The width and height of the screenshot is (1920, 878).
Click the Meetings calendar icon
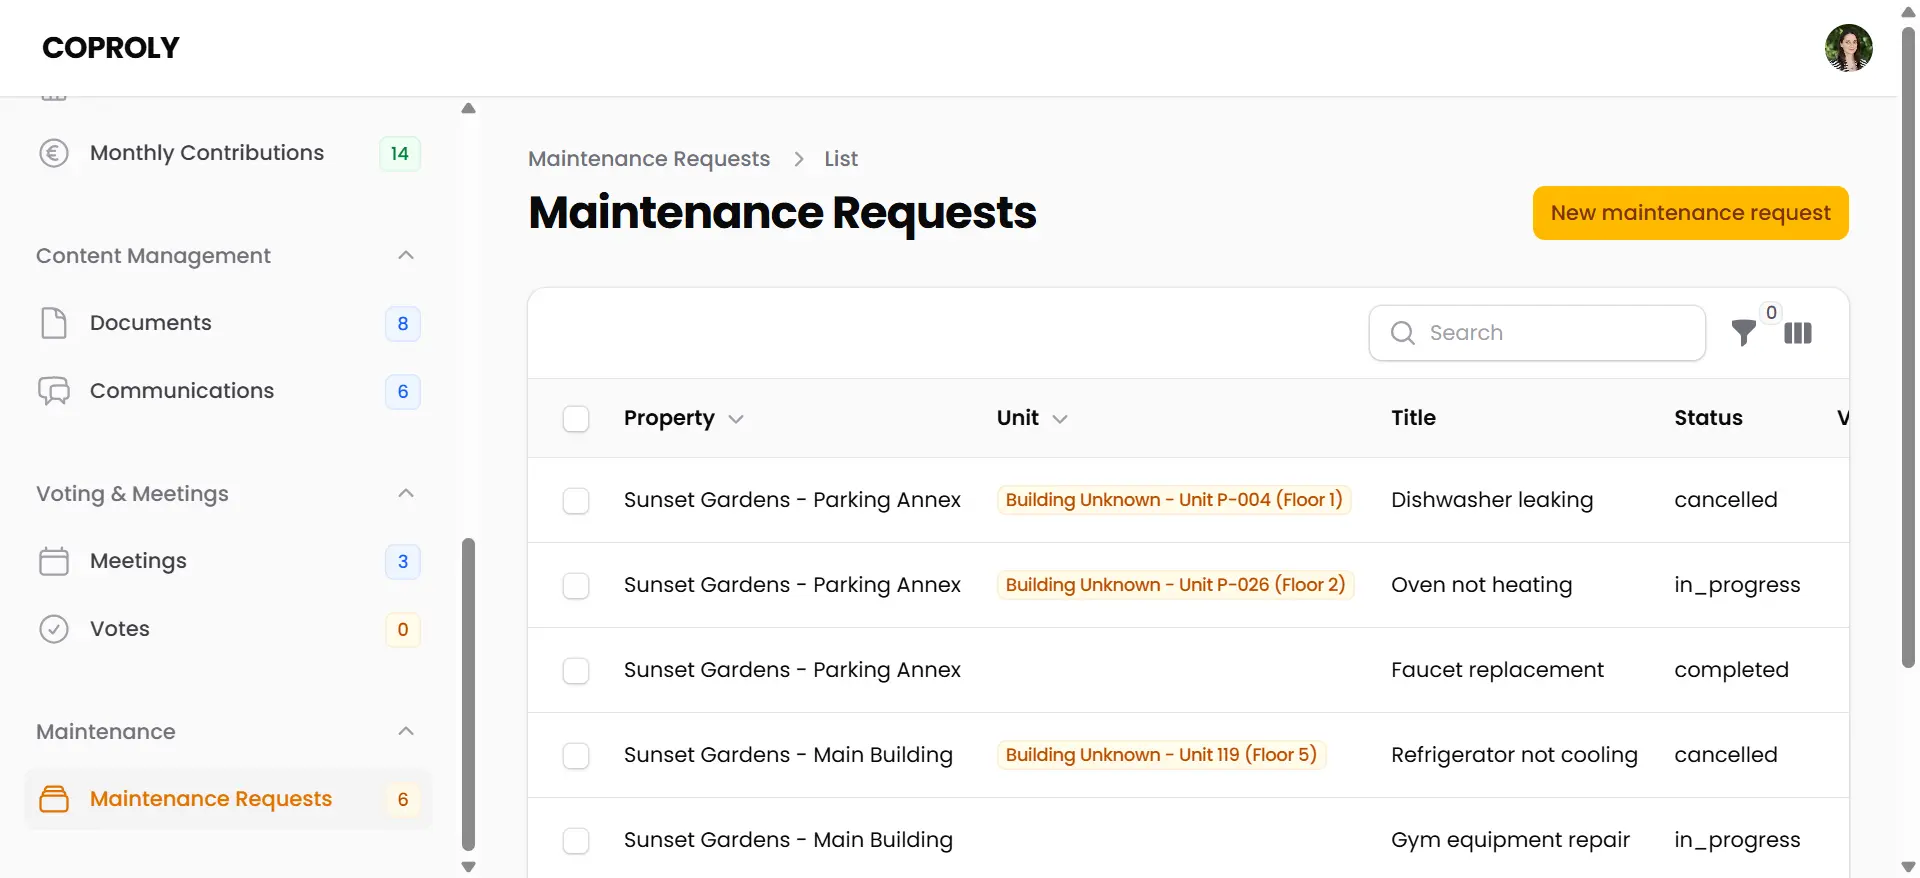pyautogui.click(x=54, y=561)
